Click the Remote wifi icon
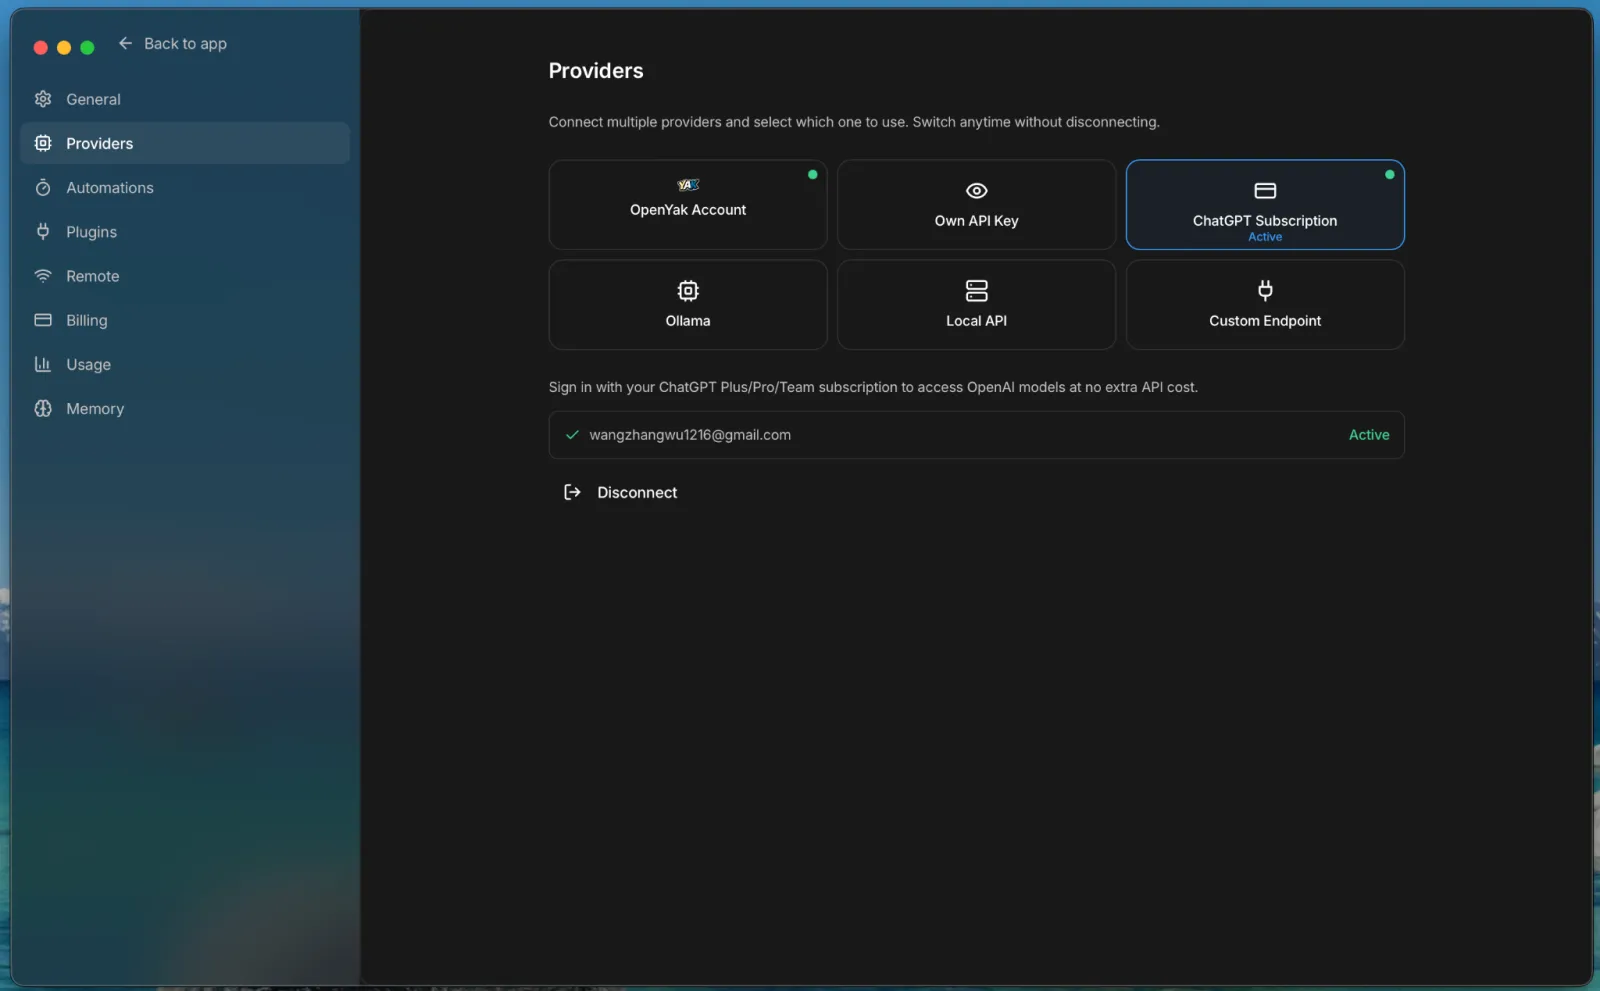Image resolution: width=1600 pixels, height=991 pixels. click(x=43, y=276)
